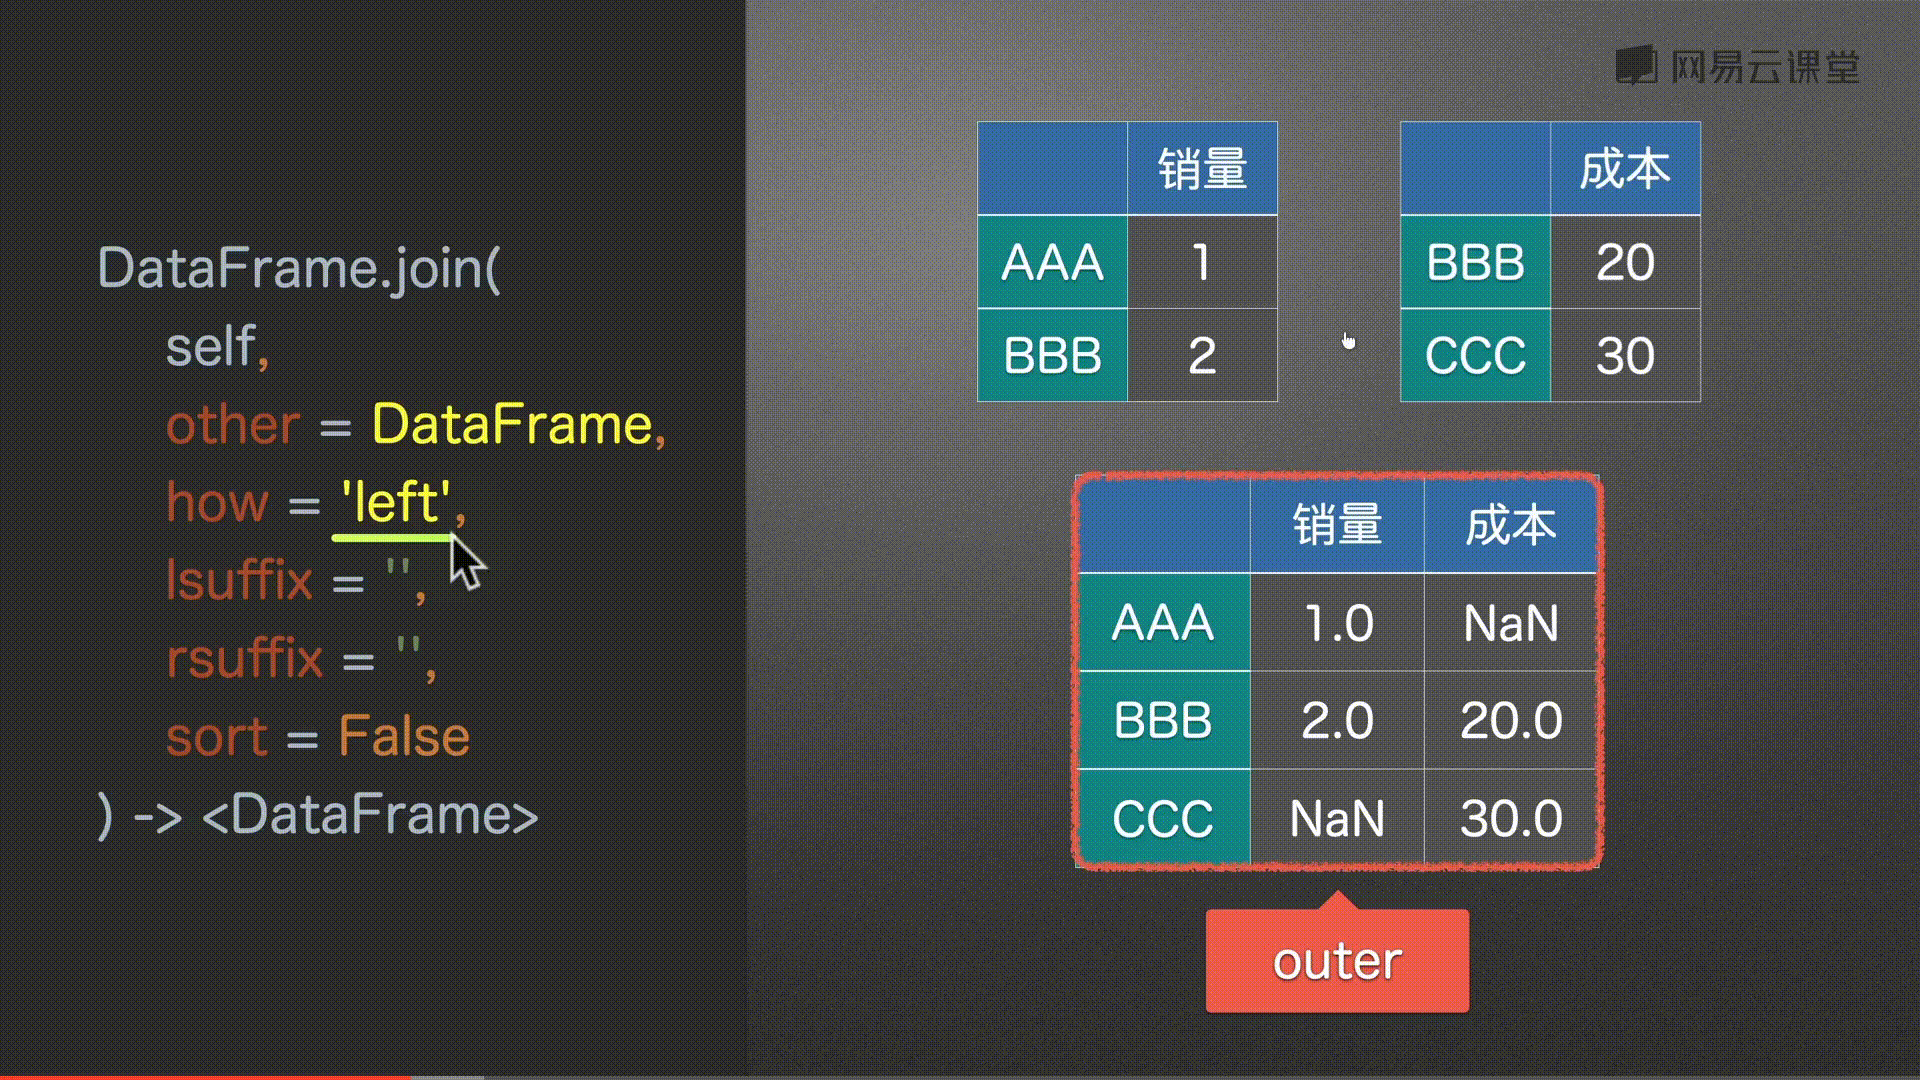Click the 'how' parameter keyword in code

tap(216, 500)
